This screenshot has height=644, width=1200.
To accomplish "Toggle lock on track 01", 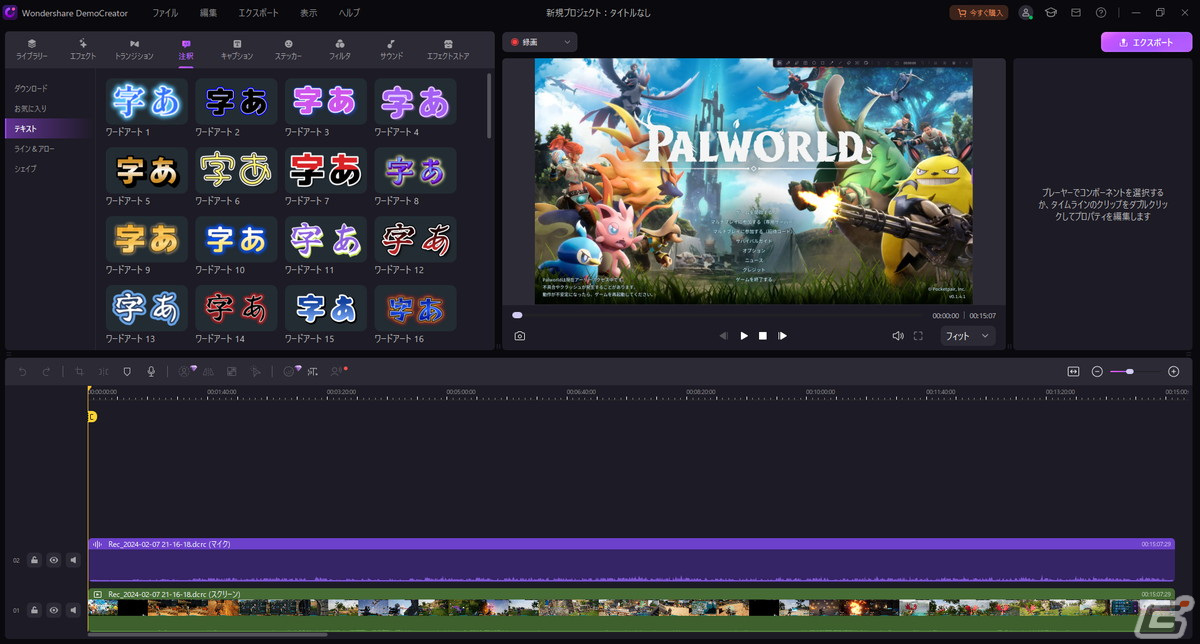I will coord(34,609).
